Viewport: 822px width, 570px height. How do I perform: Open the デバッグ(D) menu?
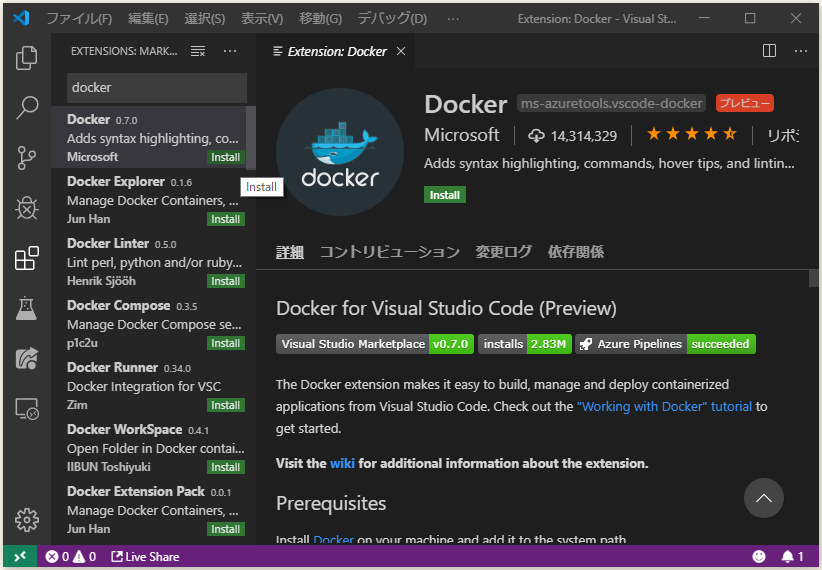[392, 18]
